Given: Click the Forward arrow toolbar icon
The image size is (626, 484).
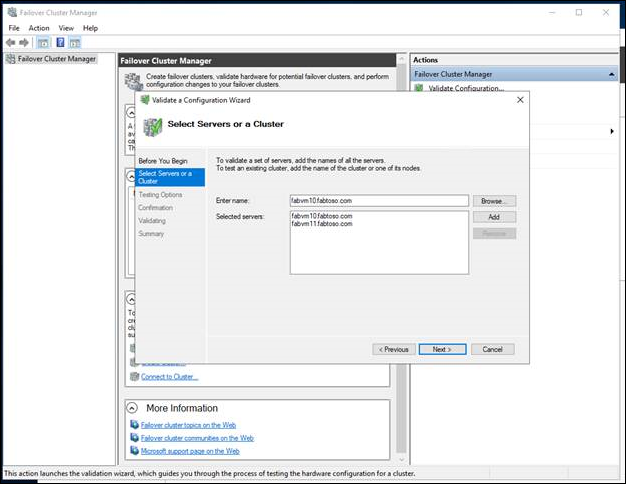Looking at the screenshot, I should (24, 42).
